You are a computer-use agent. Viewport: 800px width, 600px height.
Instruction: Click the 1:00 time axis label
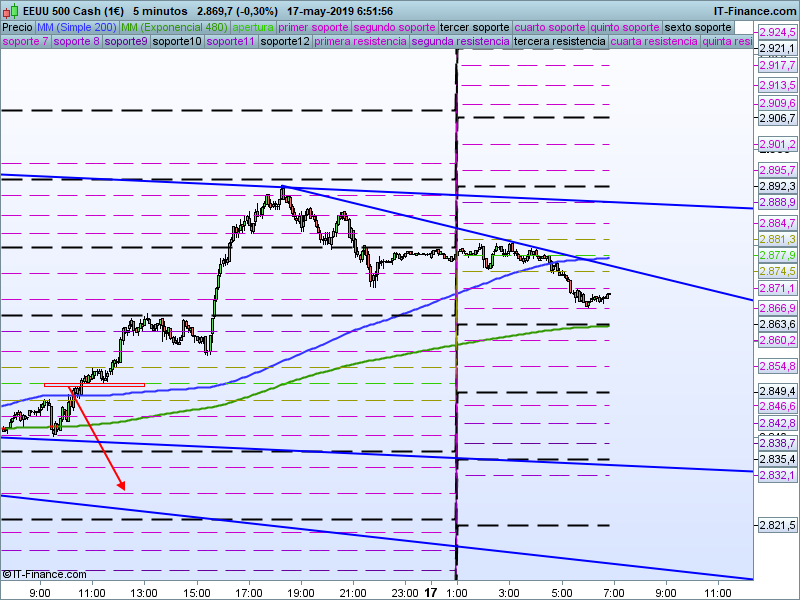[x=457, y=593]
